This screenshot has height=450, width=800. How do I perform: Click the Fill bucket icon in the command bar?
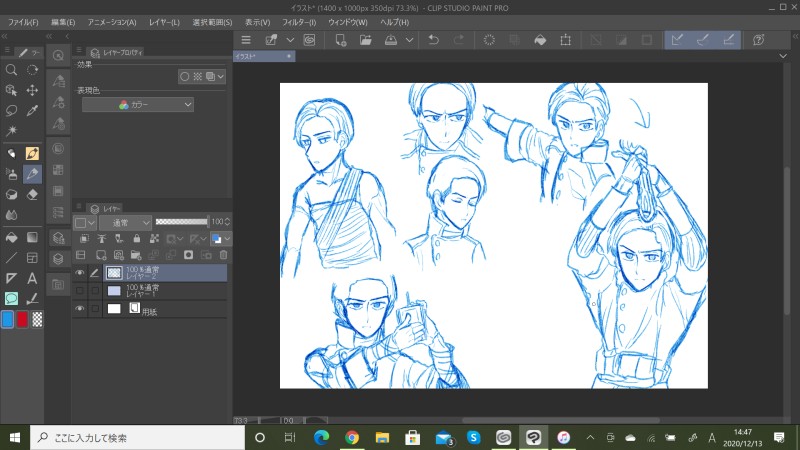coord(540,40)
